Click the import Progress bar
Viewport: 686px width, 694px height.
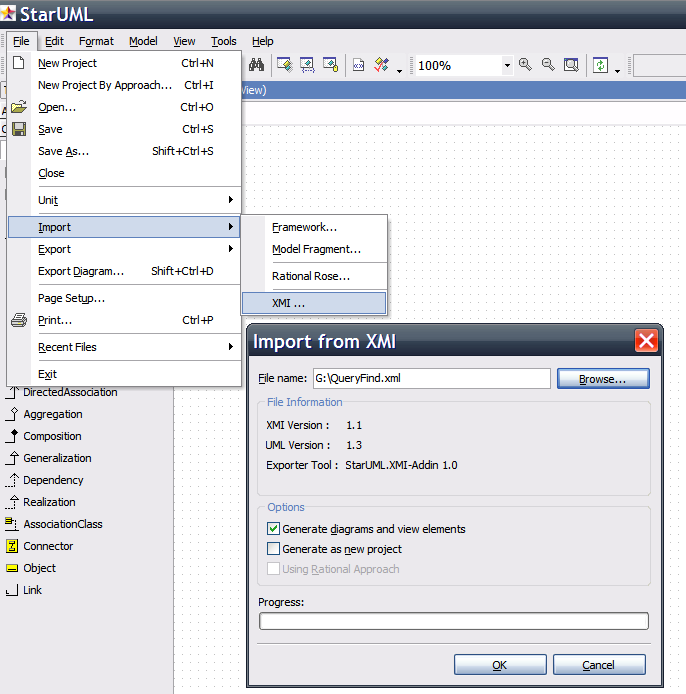point(453,621)
